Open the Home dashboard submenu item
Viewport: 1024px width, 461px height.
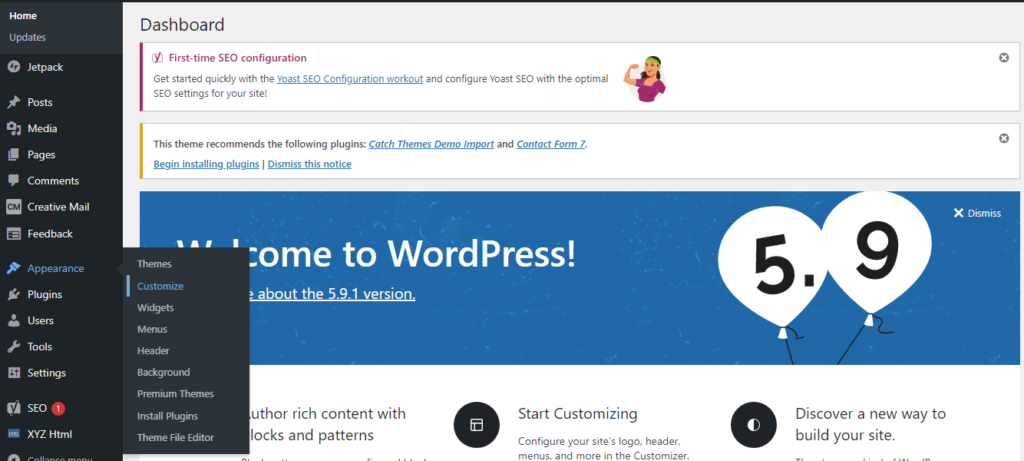click(x=23, y=16)
